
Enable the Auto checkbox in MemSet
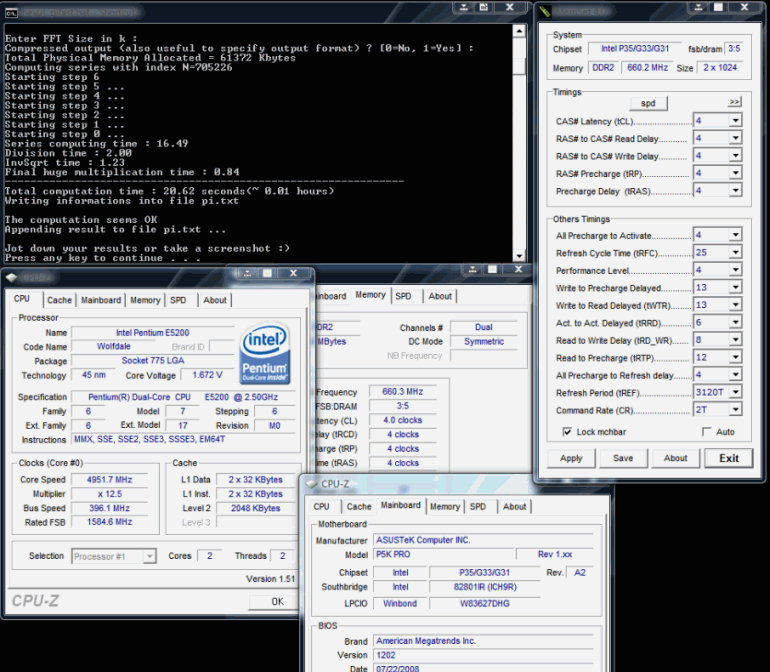[707, 432]
